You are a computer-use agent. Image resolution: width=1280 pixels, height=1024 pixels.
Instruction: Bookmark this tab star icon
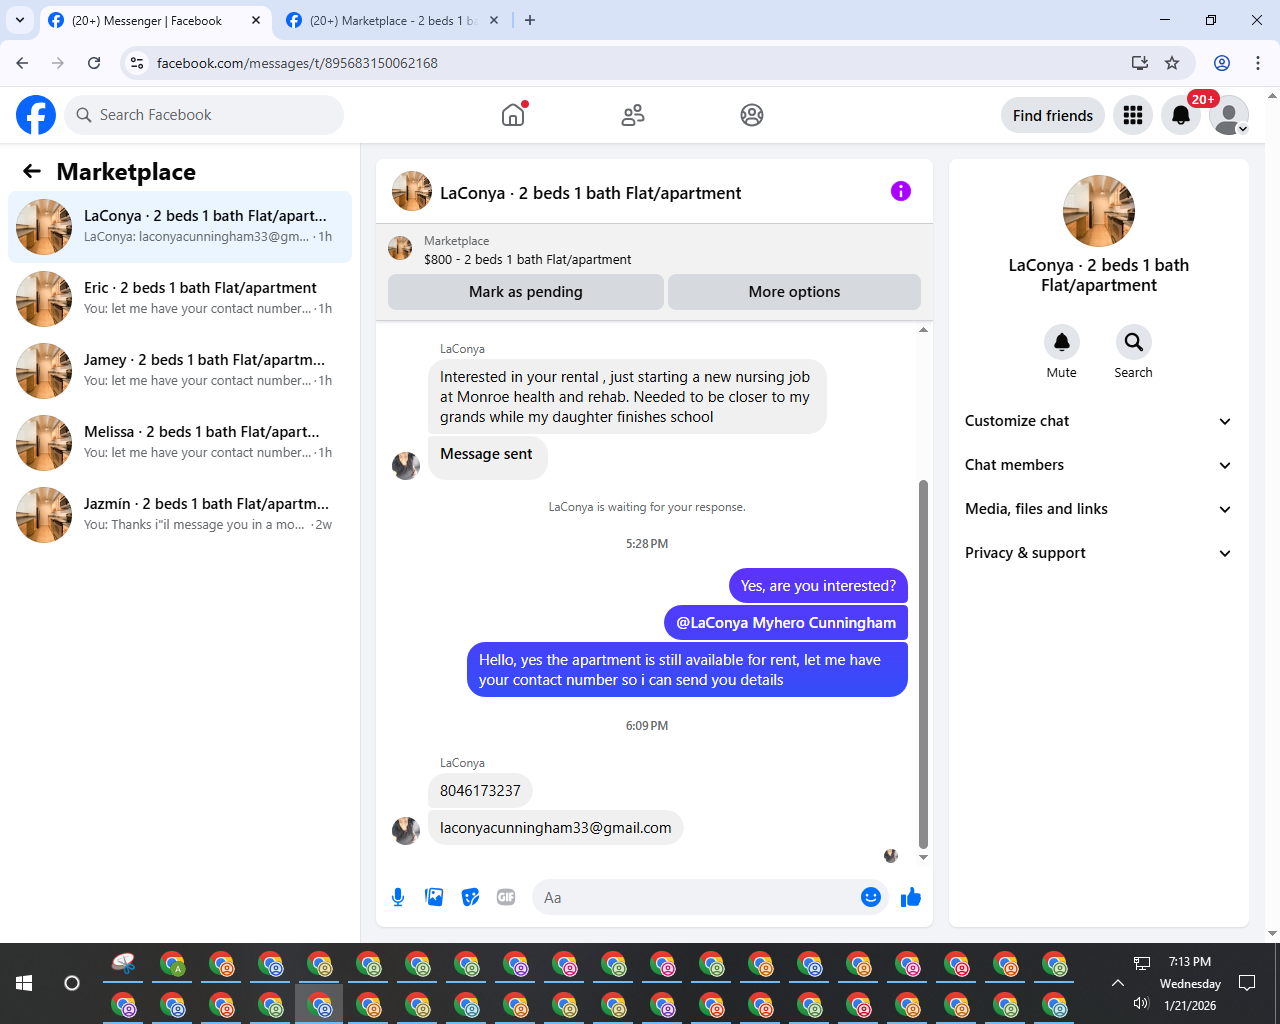click(x=1172, y=63)
